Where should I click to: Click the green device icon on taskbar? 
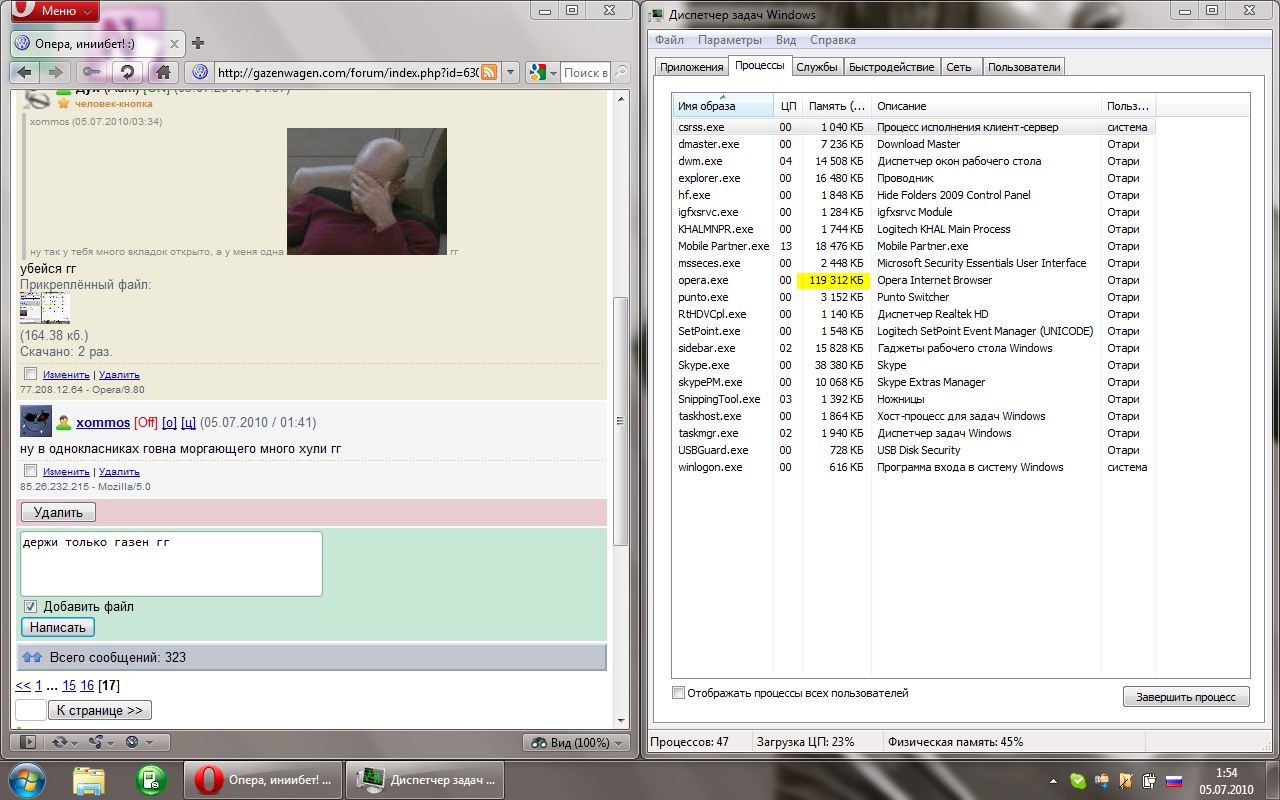click(x=151, y=779)
